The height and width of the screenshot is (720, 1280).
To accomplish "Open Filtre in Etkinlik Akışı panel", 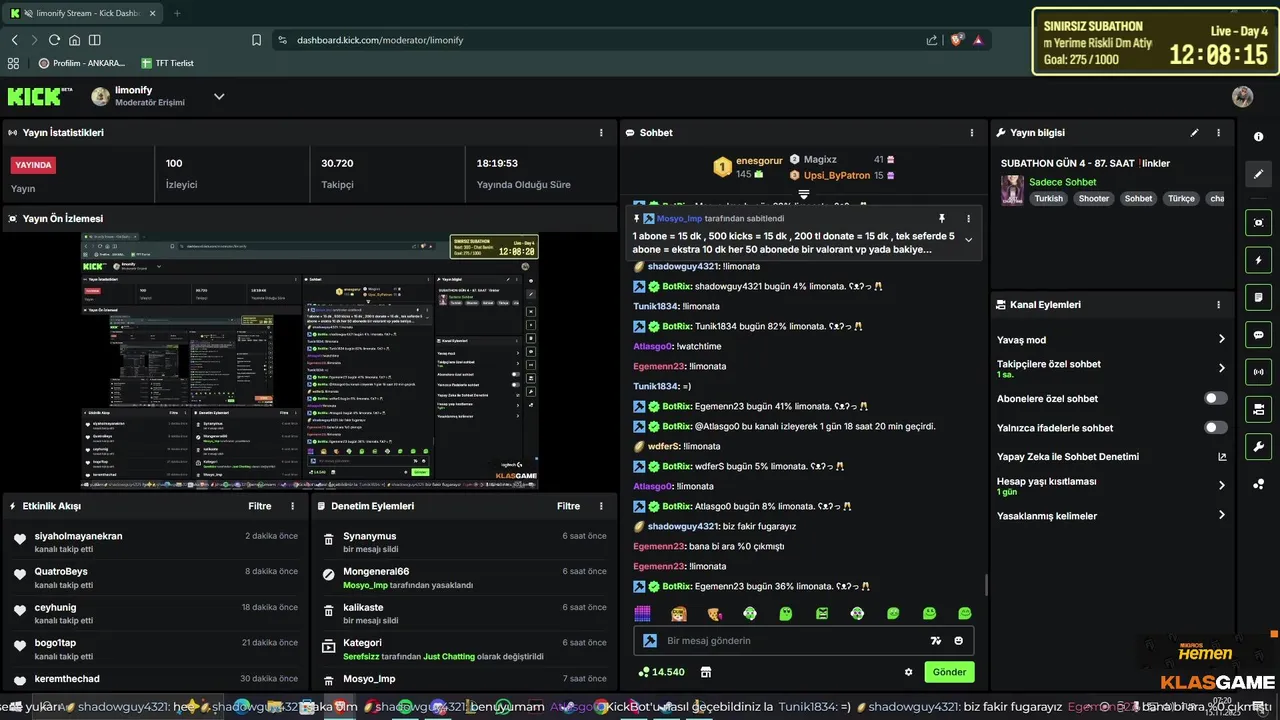I will click(x=260, y=506).
